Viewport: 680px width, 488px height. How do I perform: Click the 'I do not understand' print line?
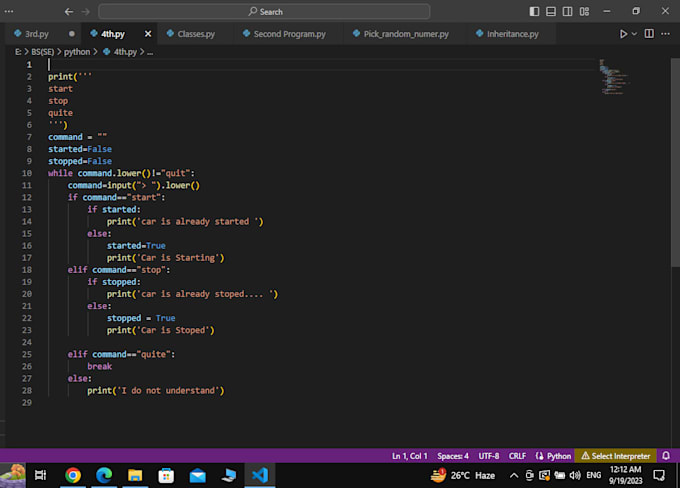[156, 390]
